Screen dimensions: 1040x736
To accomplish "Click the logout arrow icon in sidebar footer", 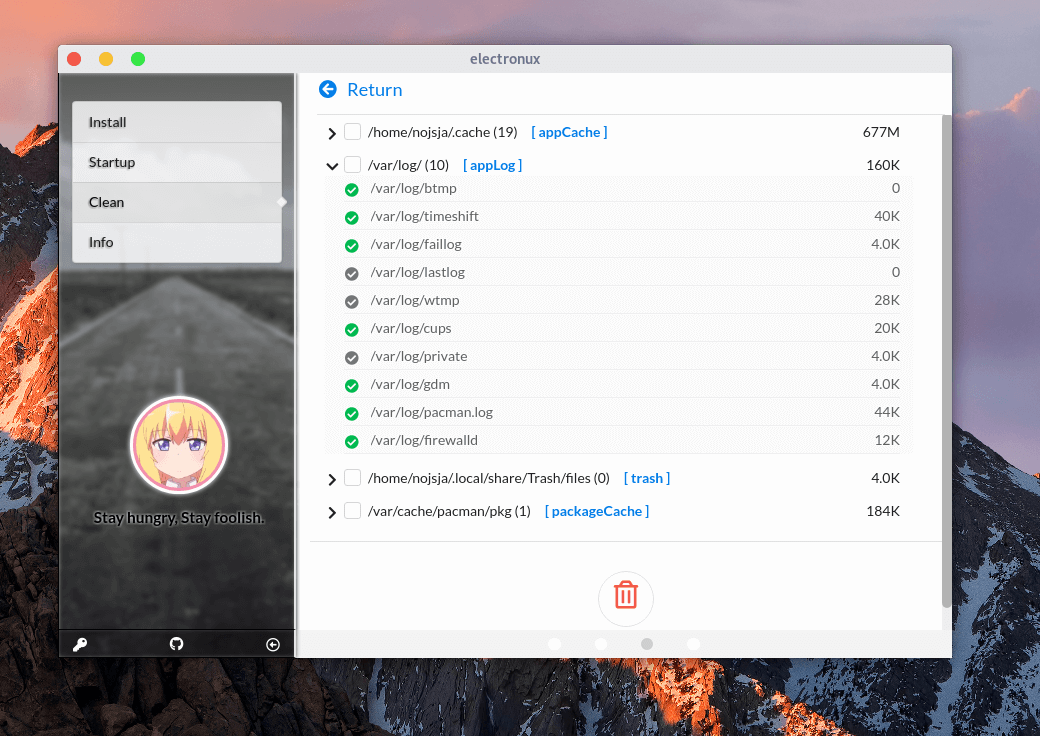I will tap(273, 644).
